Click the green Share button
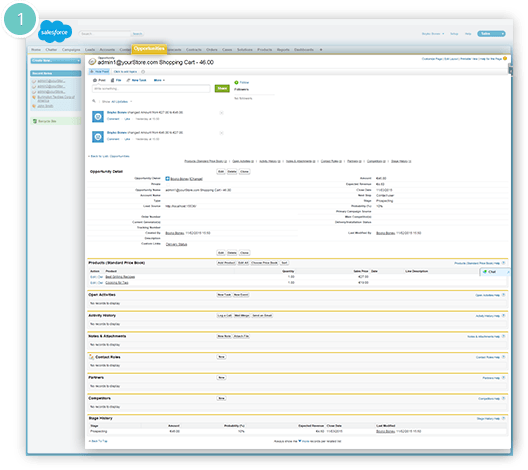Viewport: 528px width, 470px height. point(222,89)
